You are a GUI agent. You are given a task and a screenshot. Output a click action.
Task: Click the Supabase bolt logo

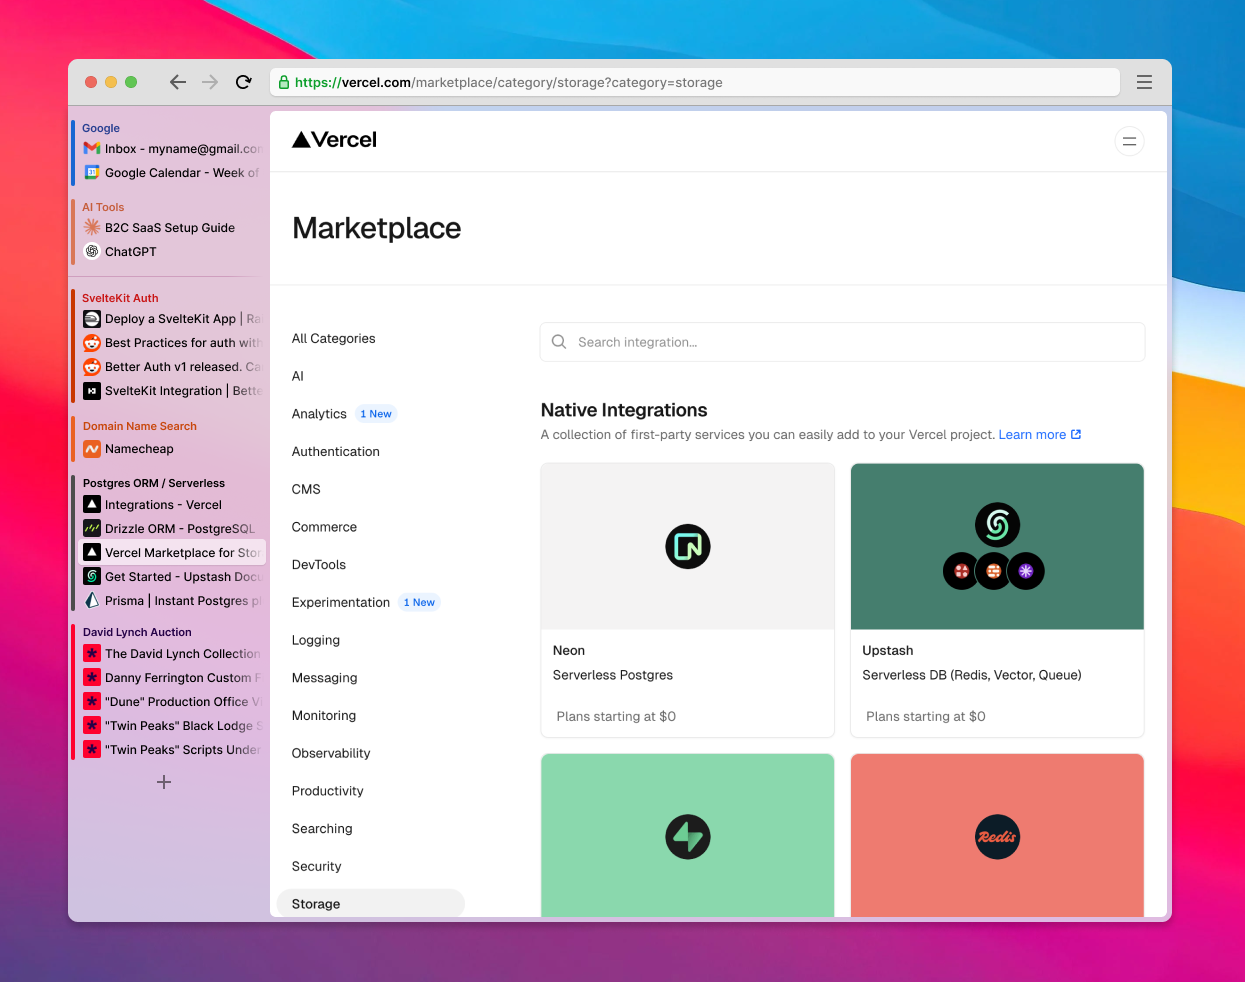click(x=688, y=837)
